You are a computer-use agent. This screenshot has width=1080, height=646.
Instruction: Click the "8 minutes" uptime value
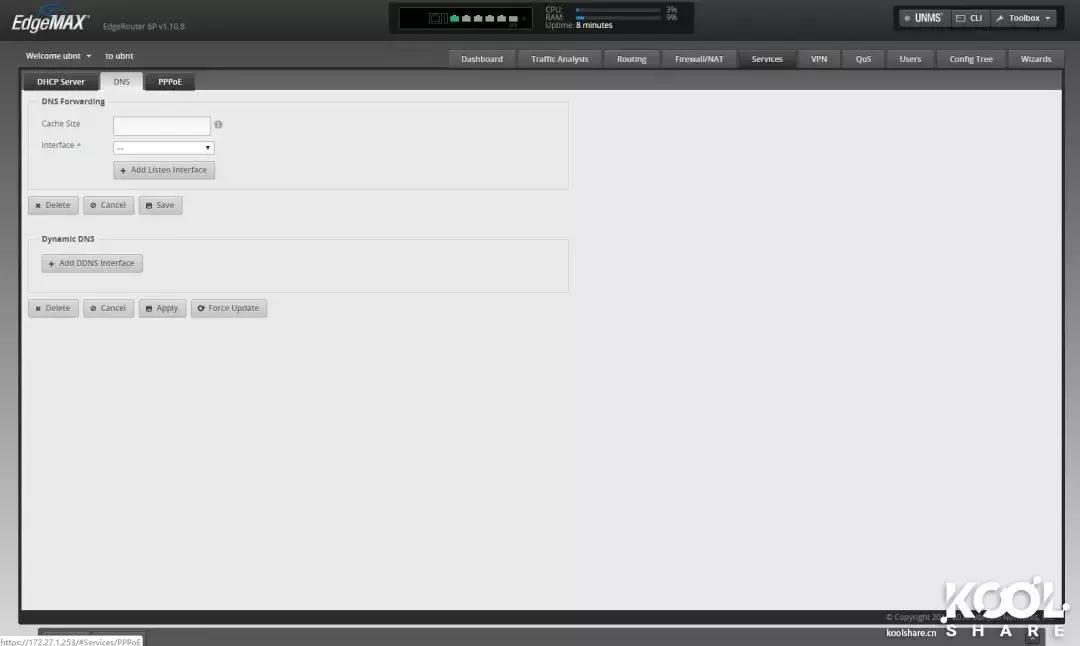coord(594,25)
